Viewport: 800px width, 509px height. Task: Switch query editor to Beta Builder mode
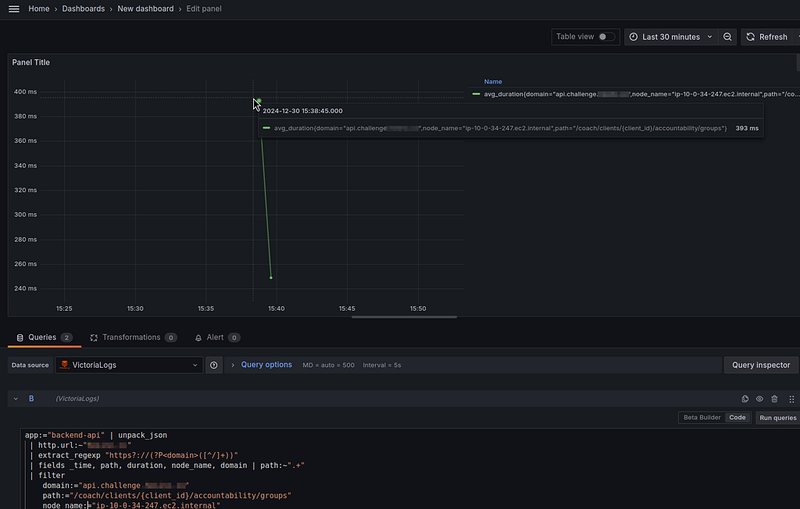(x=702, y=417)
